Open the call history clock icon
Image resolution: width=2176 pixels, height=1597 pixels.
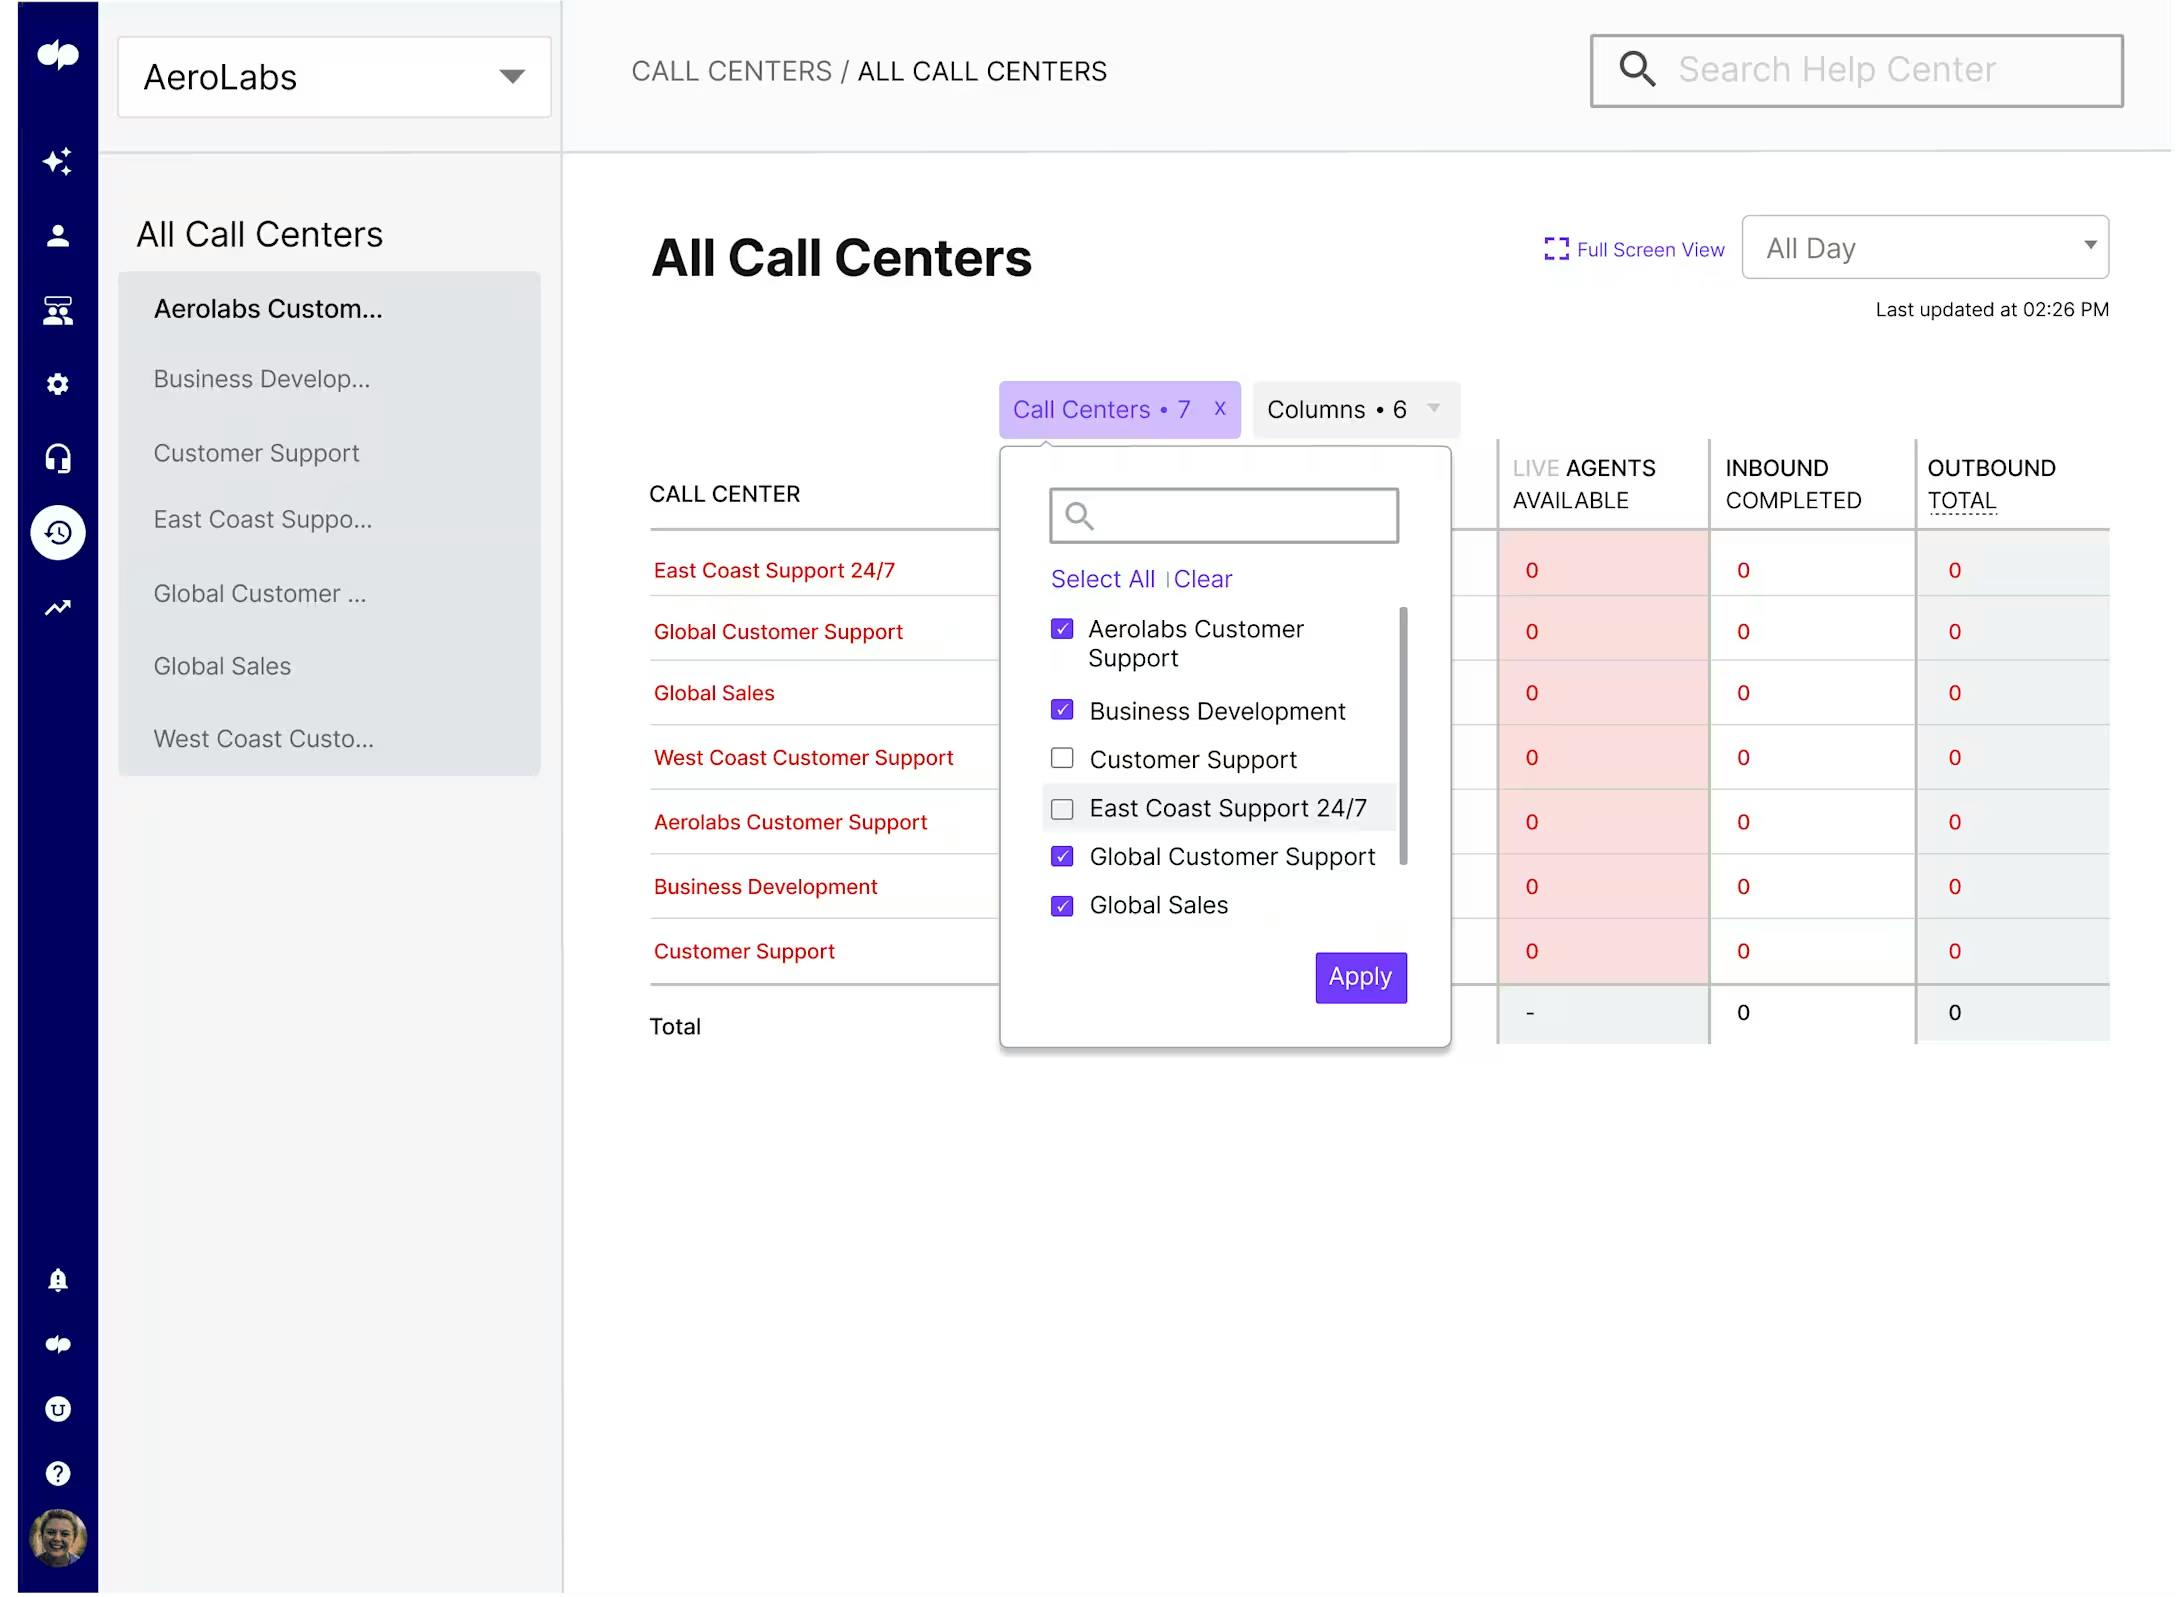[x=58, y=532]
